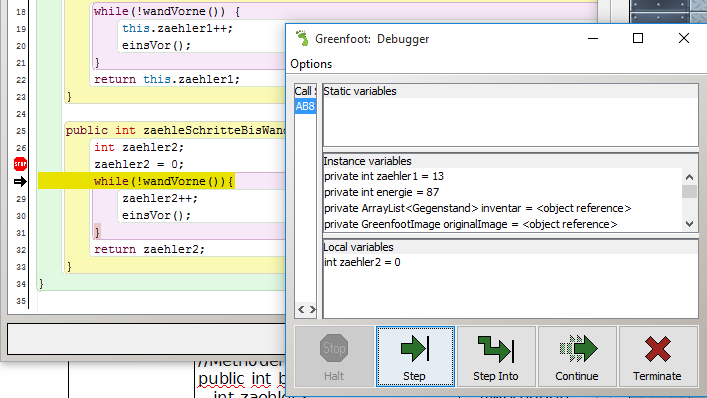Click the call stack scroll right arrow
The width and height of the screenshot is (707, 398).
coord(312,310)
